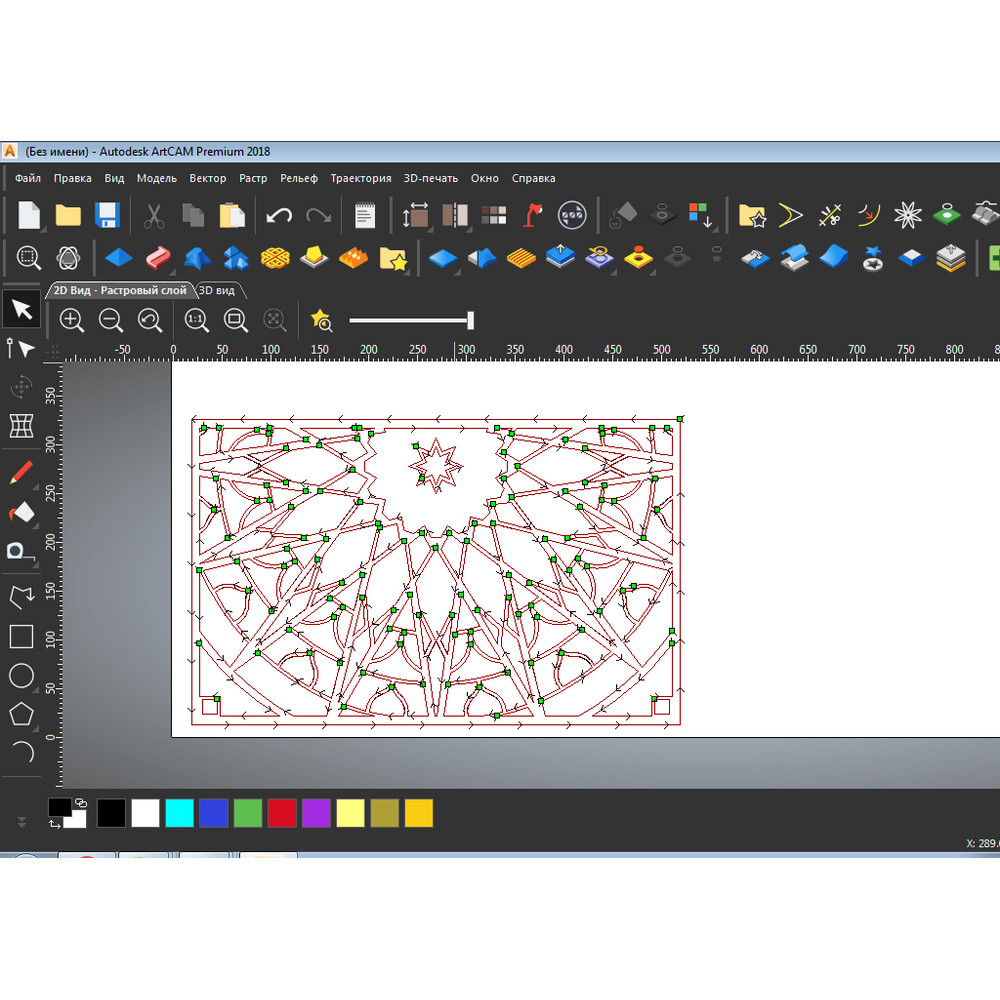This screenshot has width=1000, height=1000.
Task: Click the Zoom In magnifier icon
Action: 72,320
